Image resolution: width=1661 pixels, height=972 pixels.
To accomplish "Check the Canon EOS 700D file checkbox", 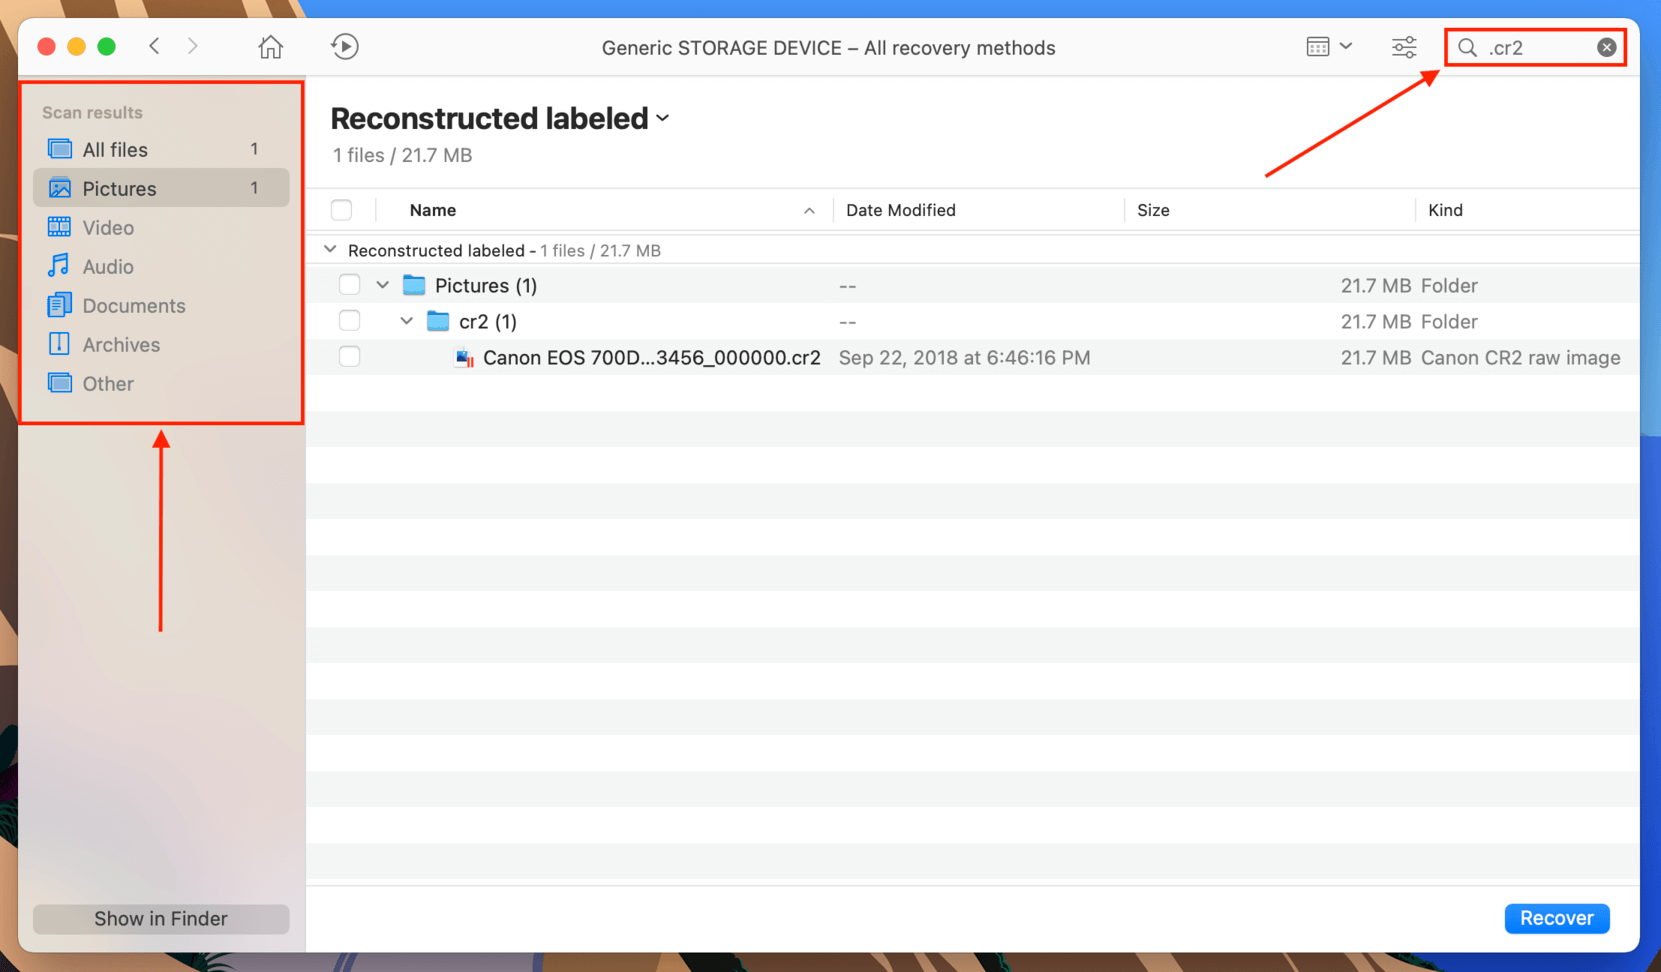I will 349,357.
